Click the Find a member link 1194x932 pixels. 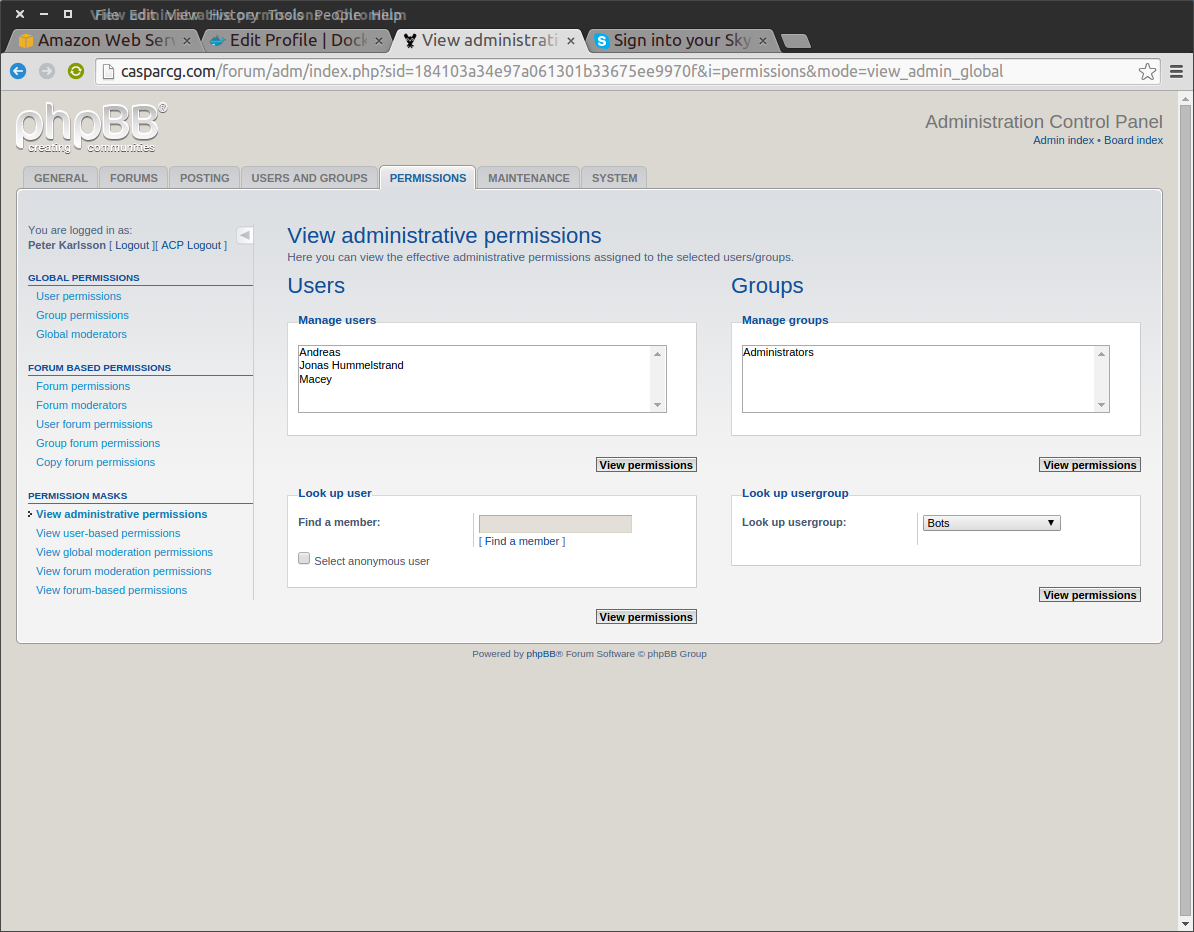tap(522, 541)
